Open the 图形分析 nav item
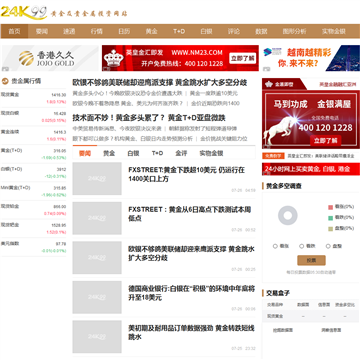 coord(294,31)
